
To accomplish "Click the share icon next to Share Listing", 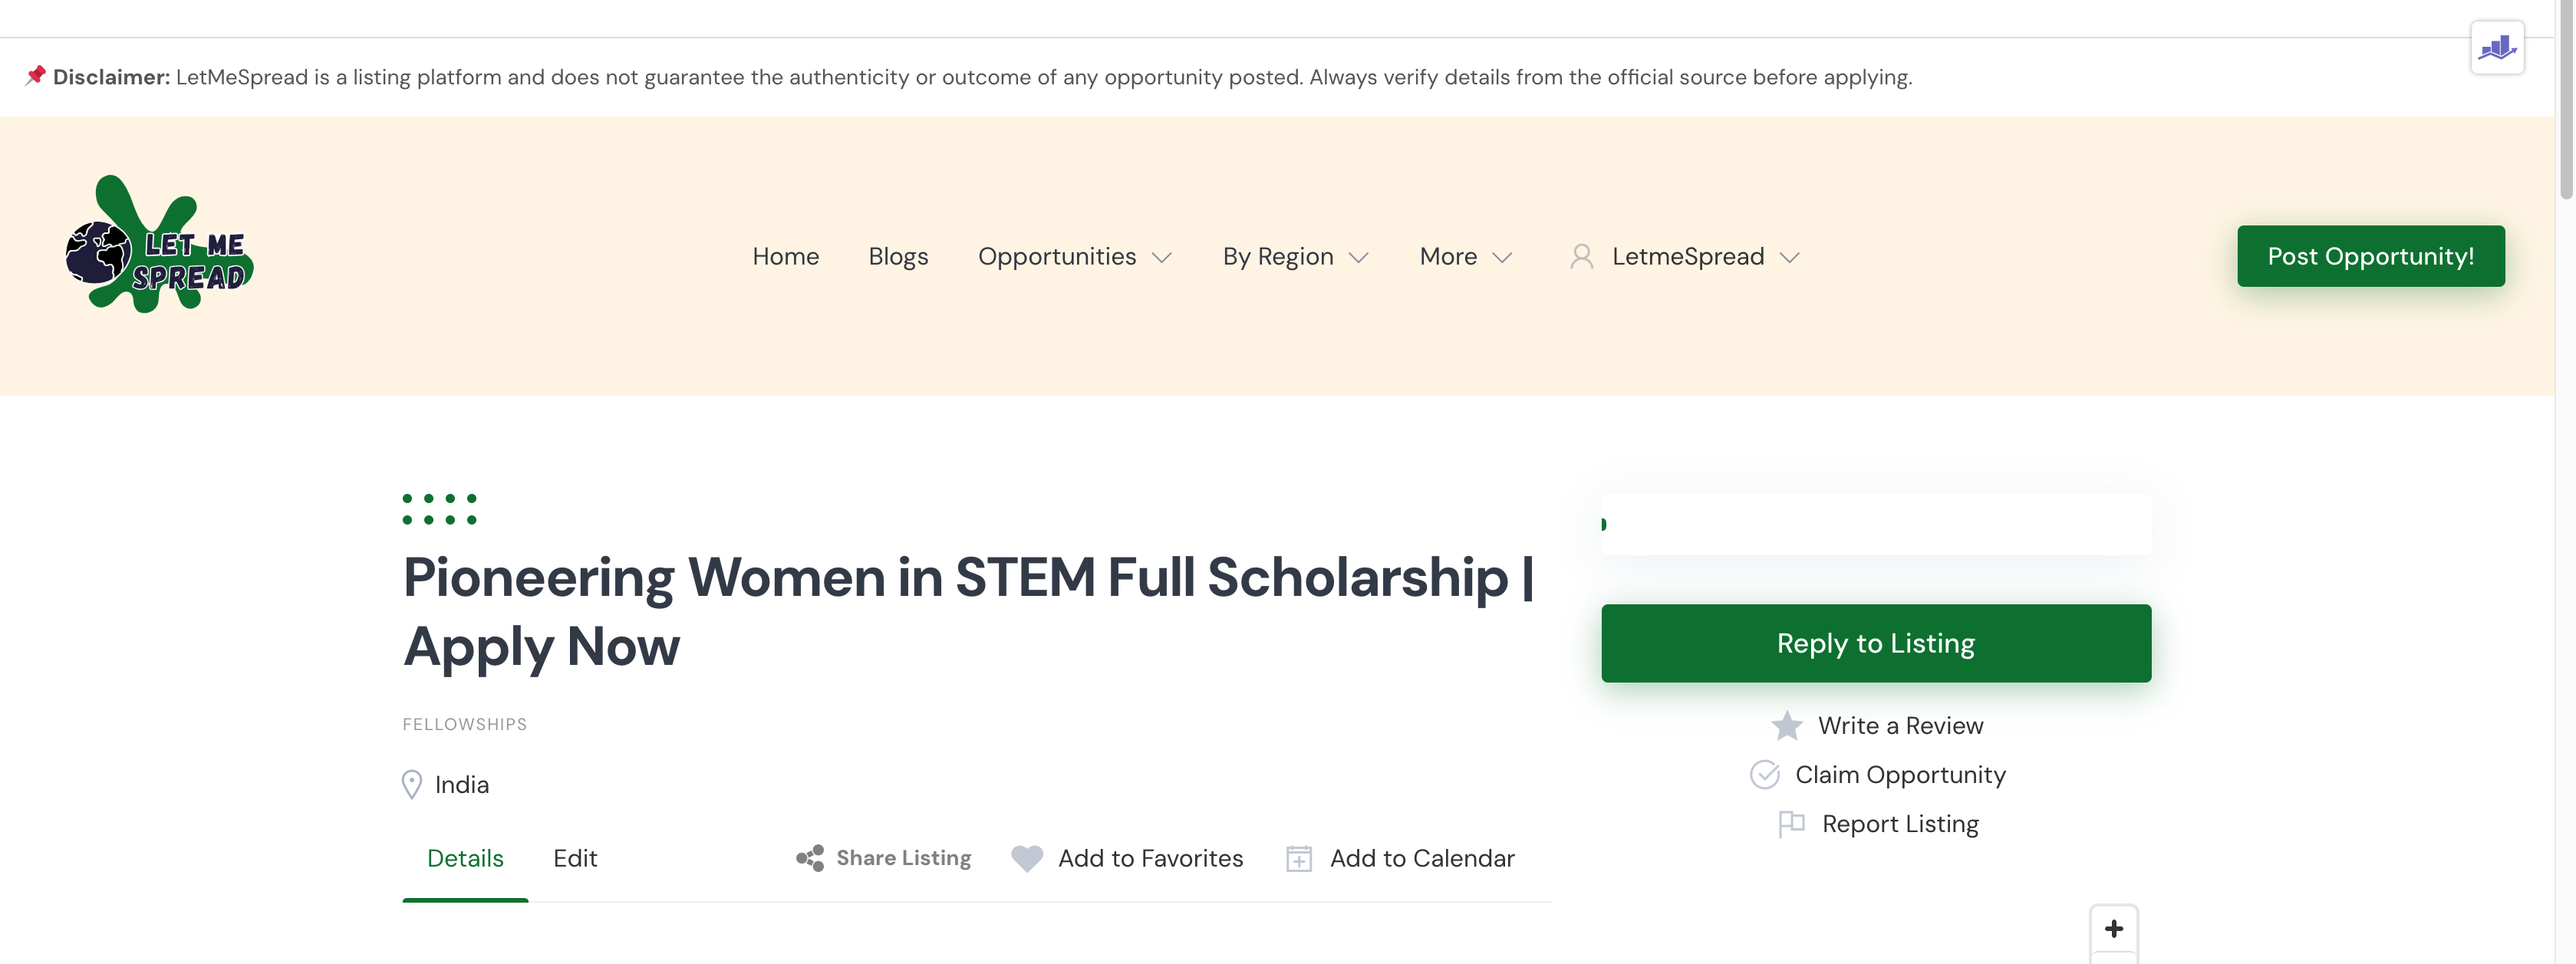I will pyautogui.click(x=810, y=858).
